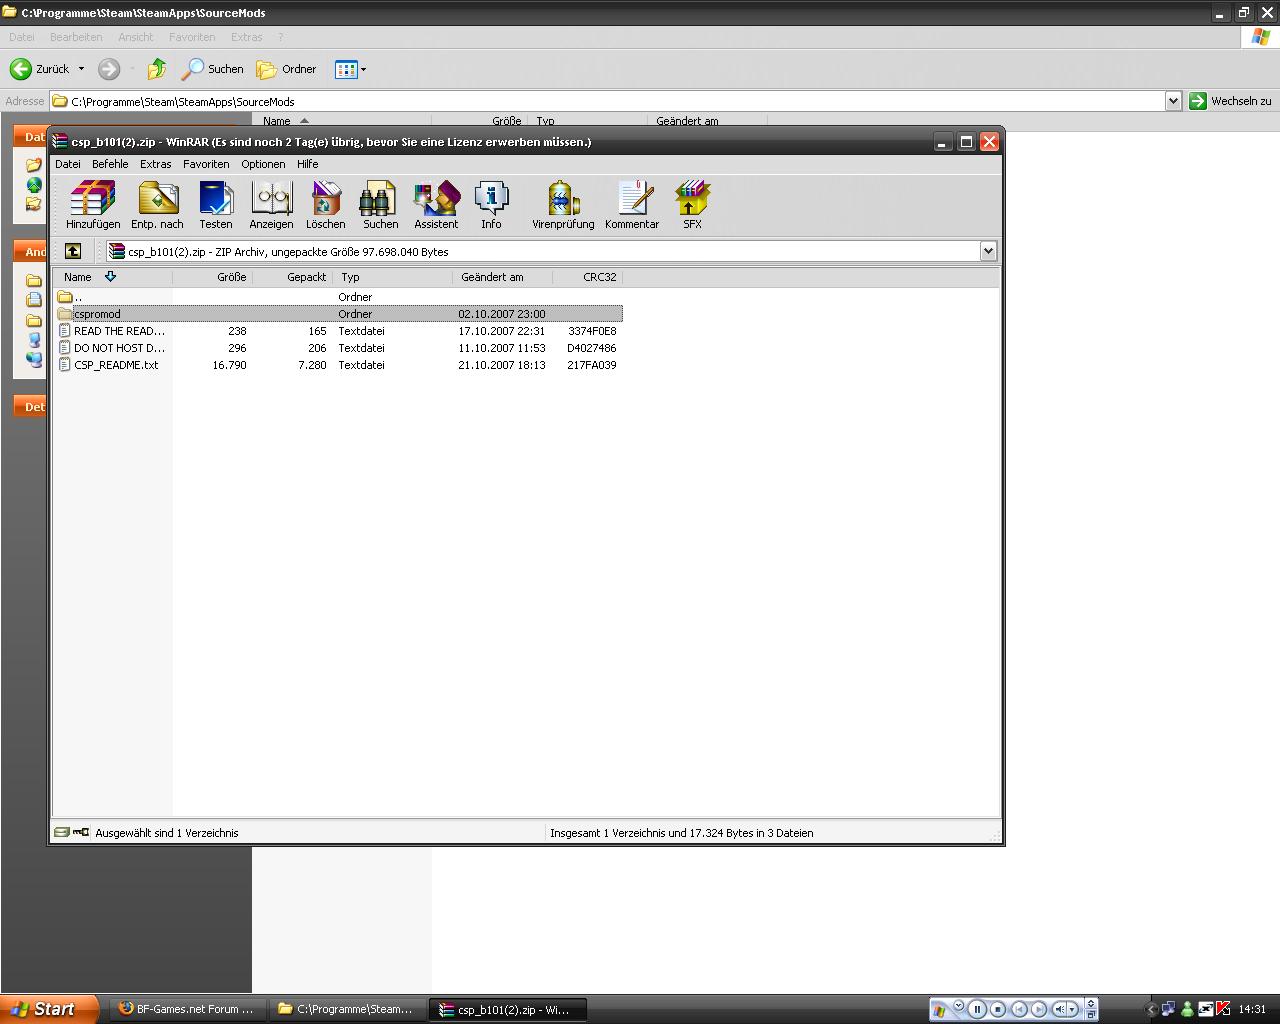Launch the Assistent wizard icon
The image size is (1280, 1024).
coord(436,205)
